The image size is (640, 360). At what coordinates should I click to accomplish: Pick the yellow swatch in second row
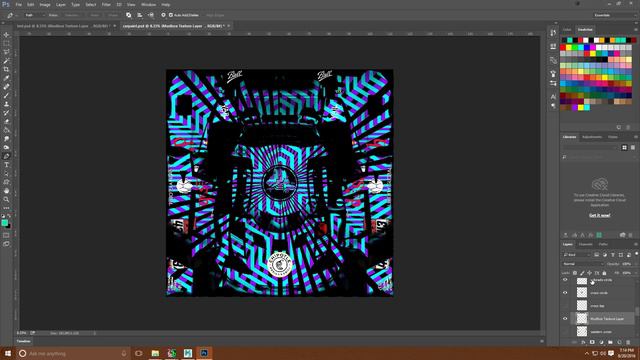click(x=569, y=48)
